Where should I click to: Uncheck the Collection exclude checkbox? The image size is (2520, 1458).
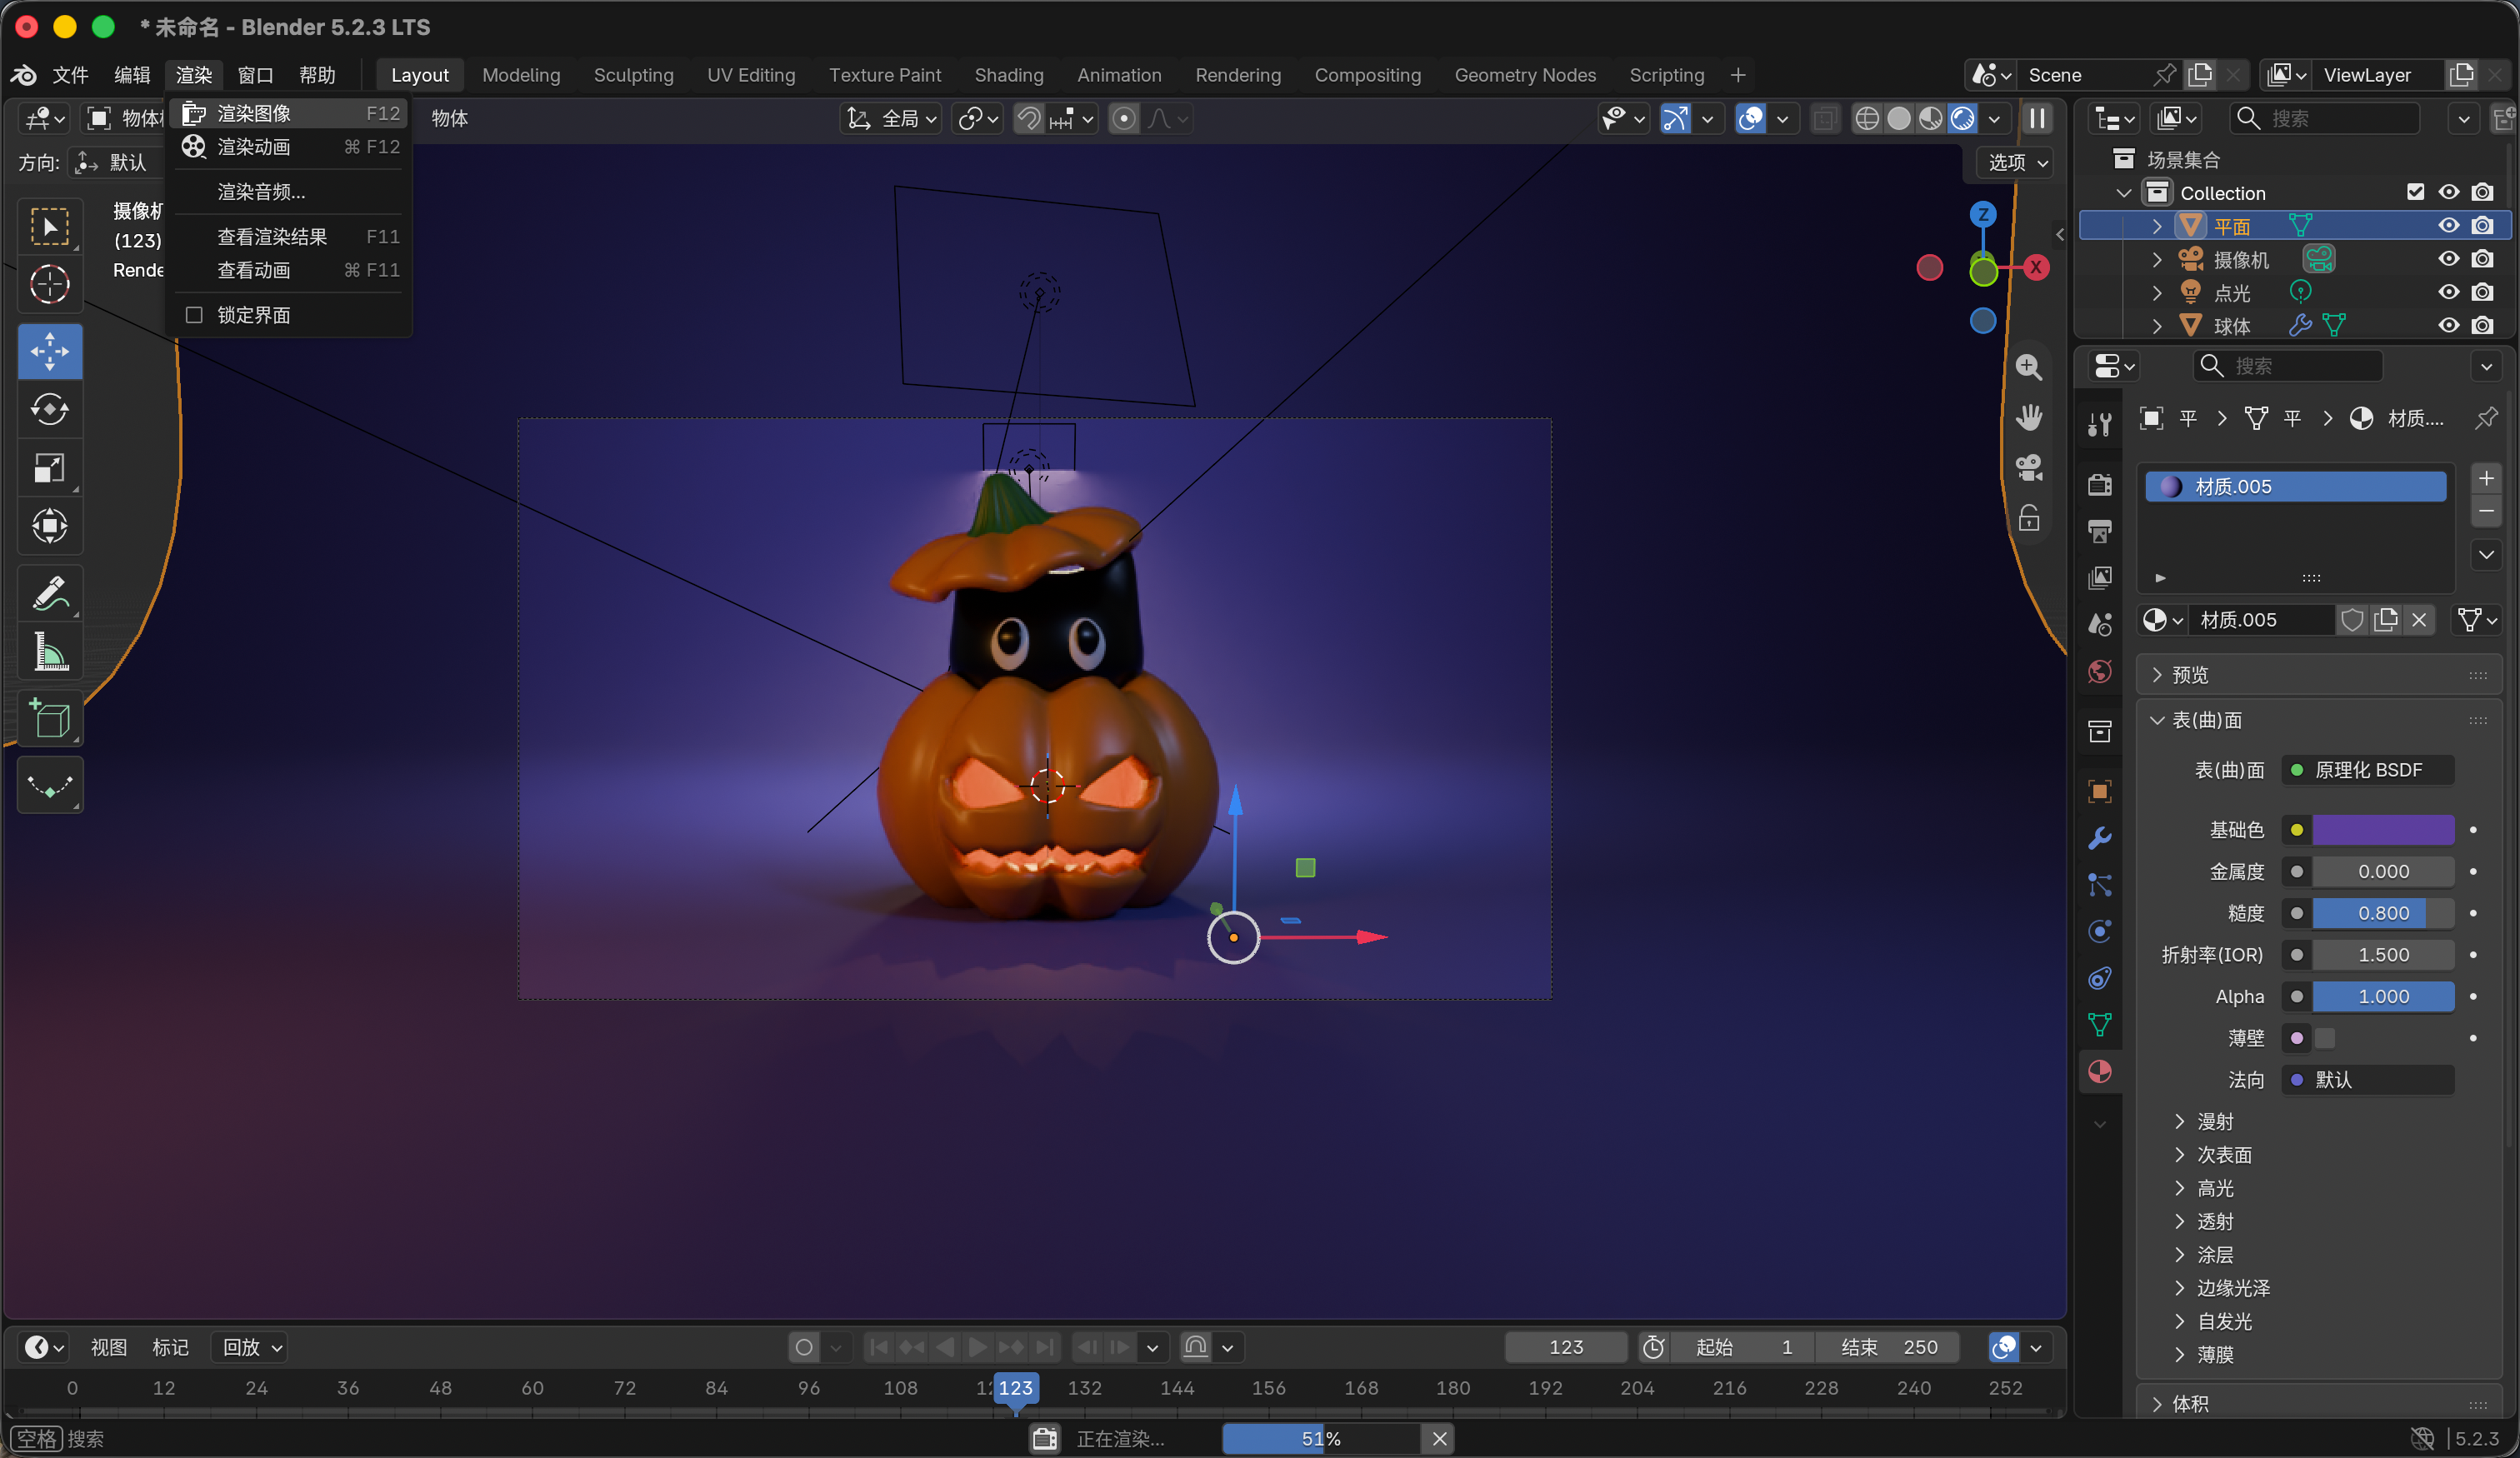(2415, 192)
